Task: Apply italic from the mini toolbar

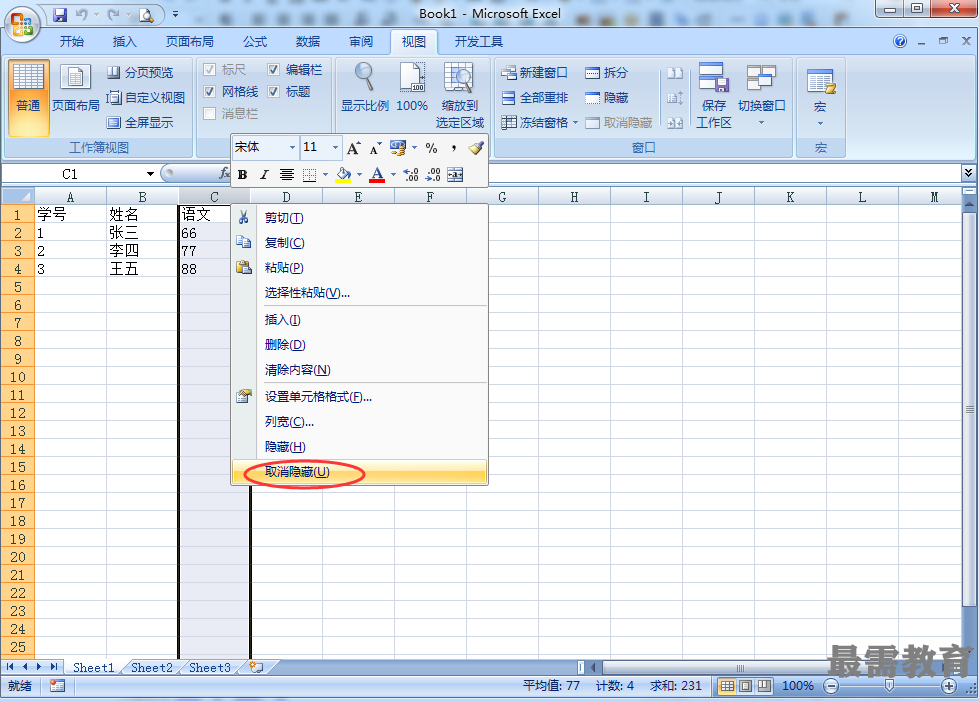Action: point(264,175)
